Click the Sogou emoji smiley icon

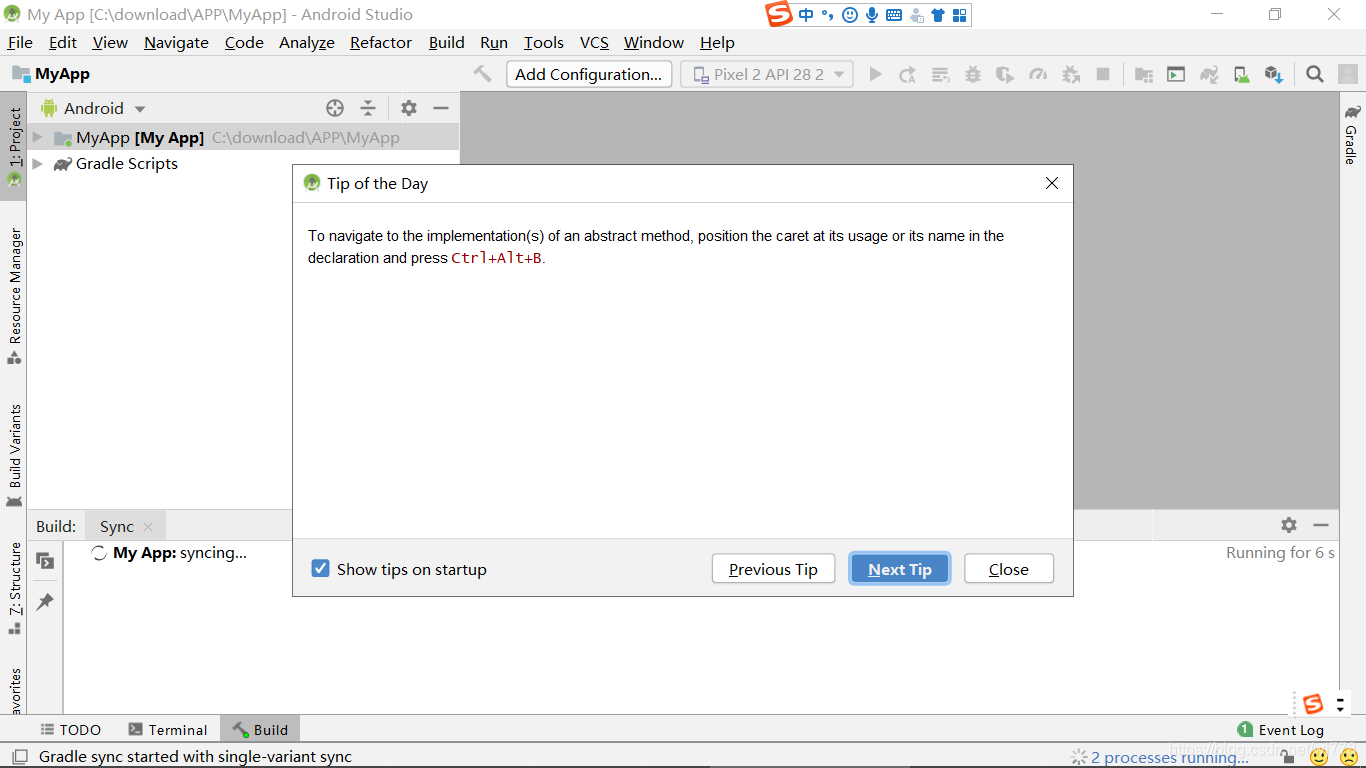(850, 15)
